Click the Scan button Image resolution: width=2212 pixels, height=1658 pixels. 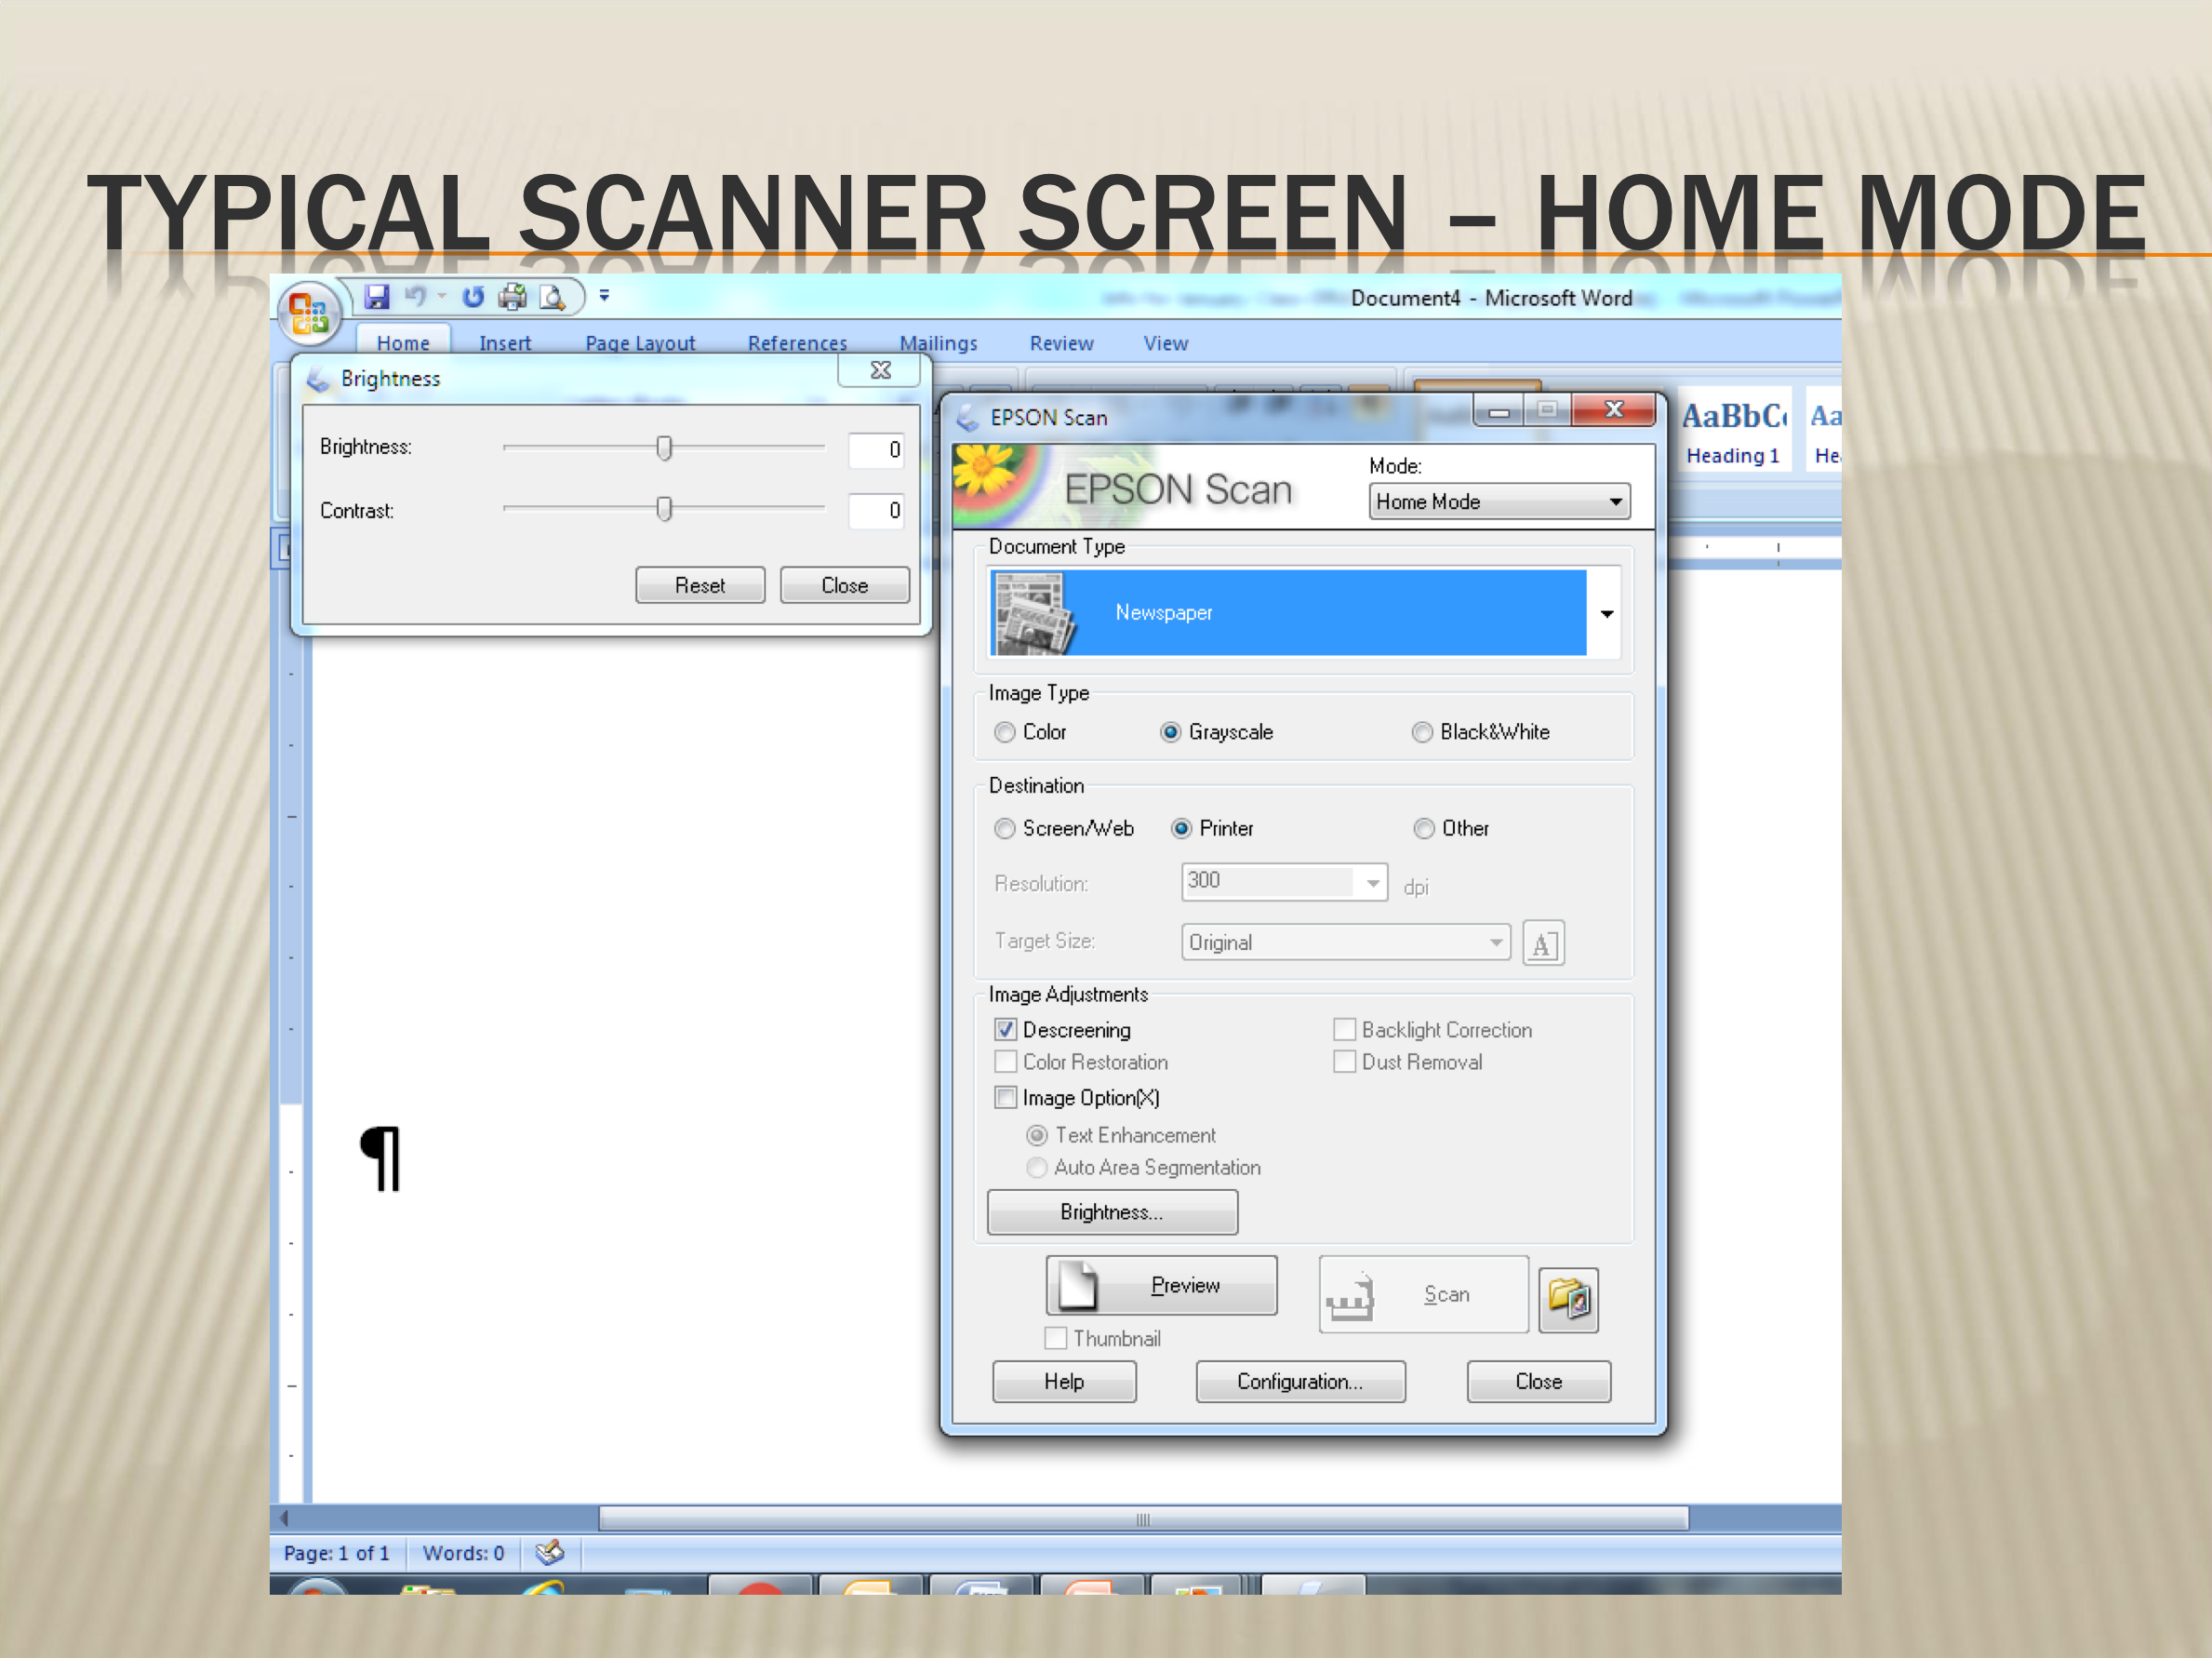(1424, 1294)
